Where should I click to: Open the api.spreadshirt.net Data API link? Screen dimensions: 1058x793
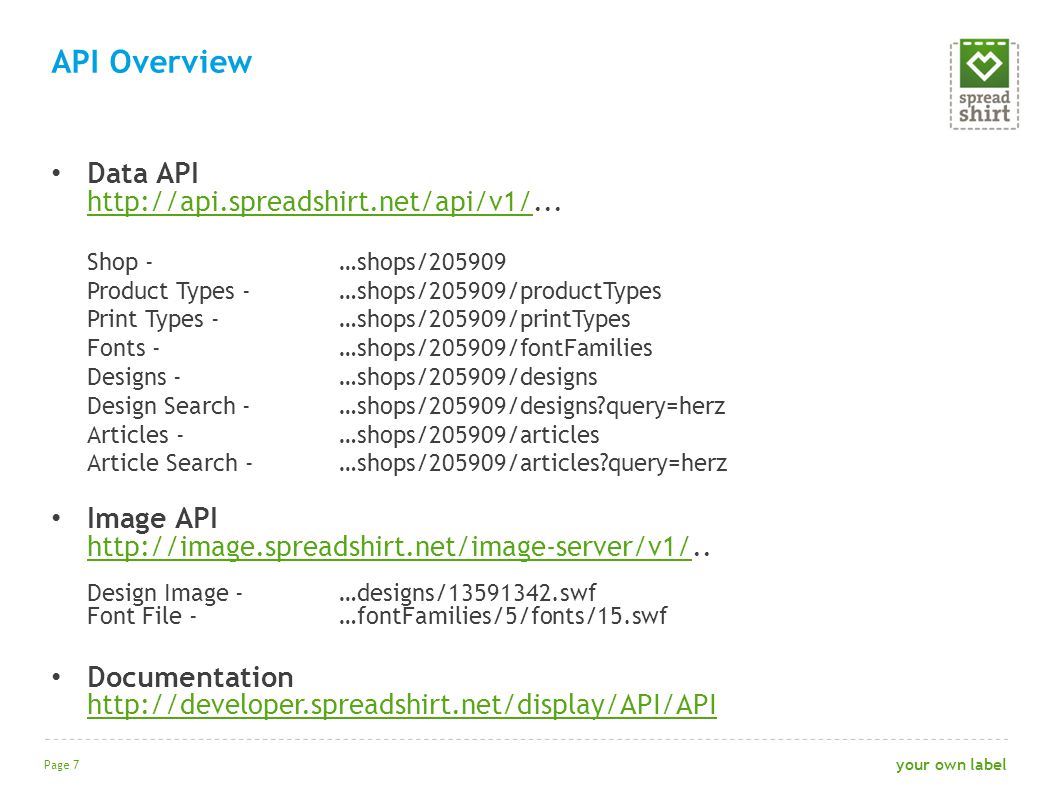coord(310,202)
